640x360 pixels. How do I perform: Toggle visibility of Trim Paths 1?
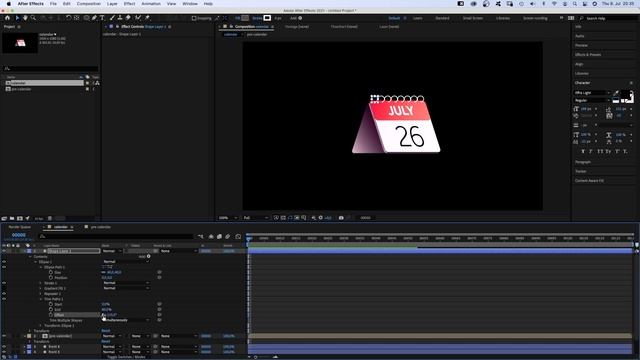tap(4, 299)
